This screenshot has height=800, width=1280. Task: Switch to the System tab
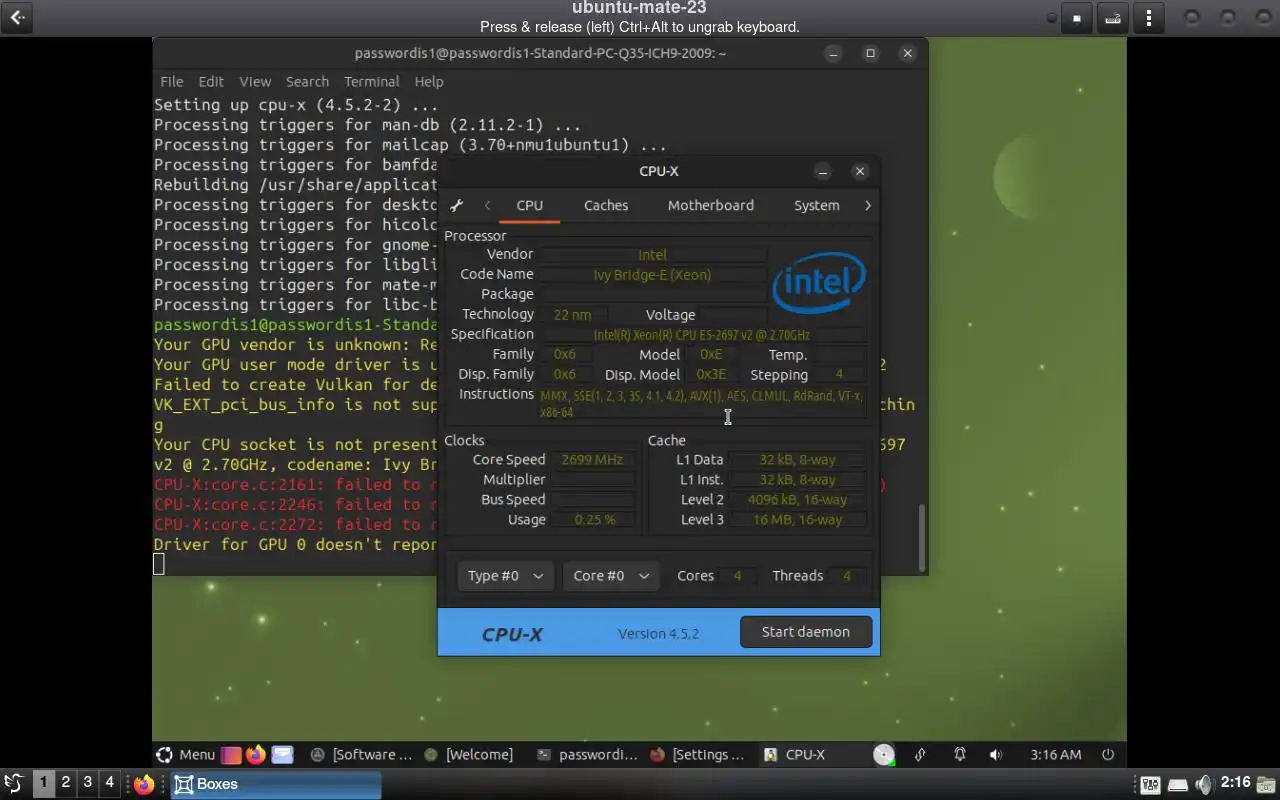817,205
